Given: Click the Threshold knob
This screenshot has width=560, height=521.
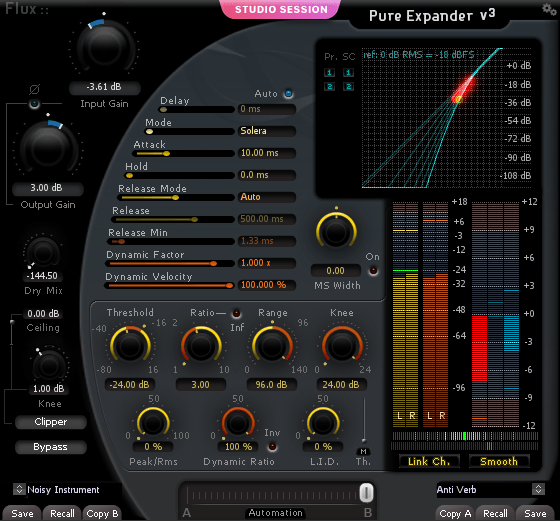Looking at the screenshot, I should coord(130,345).
